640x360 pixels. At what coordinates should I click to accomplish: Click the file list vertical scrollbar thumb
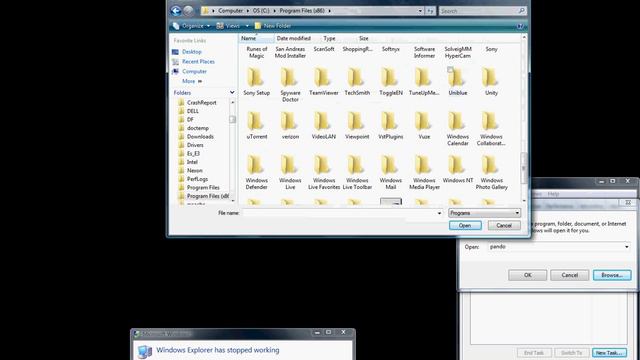click(524, 168)
